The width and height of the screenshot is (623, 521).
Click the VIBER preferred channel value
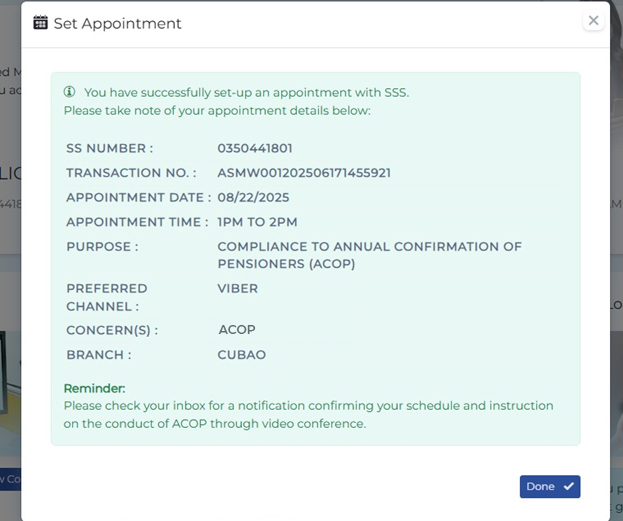[x=238, y=288]
